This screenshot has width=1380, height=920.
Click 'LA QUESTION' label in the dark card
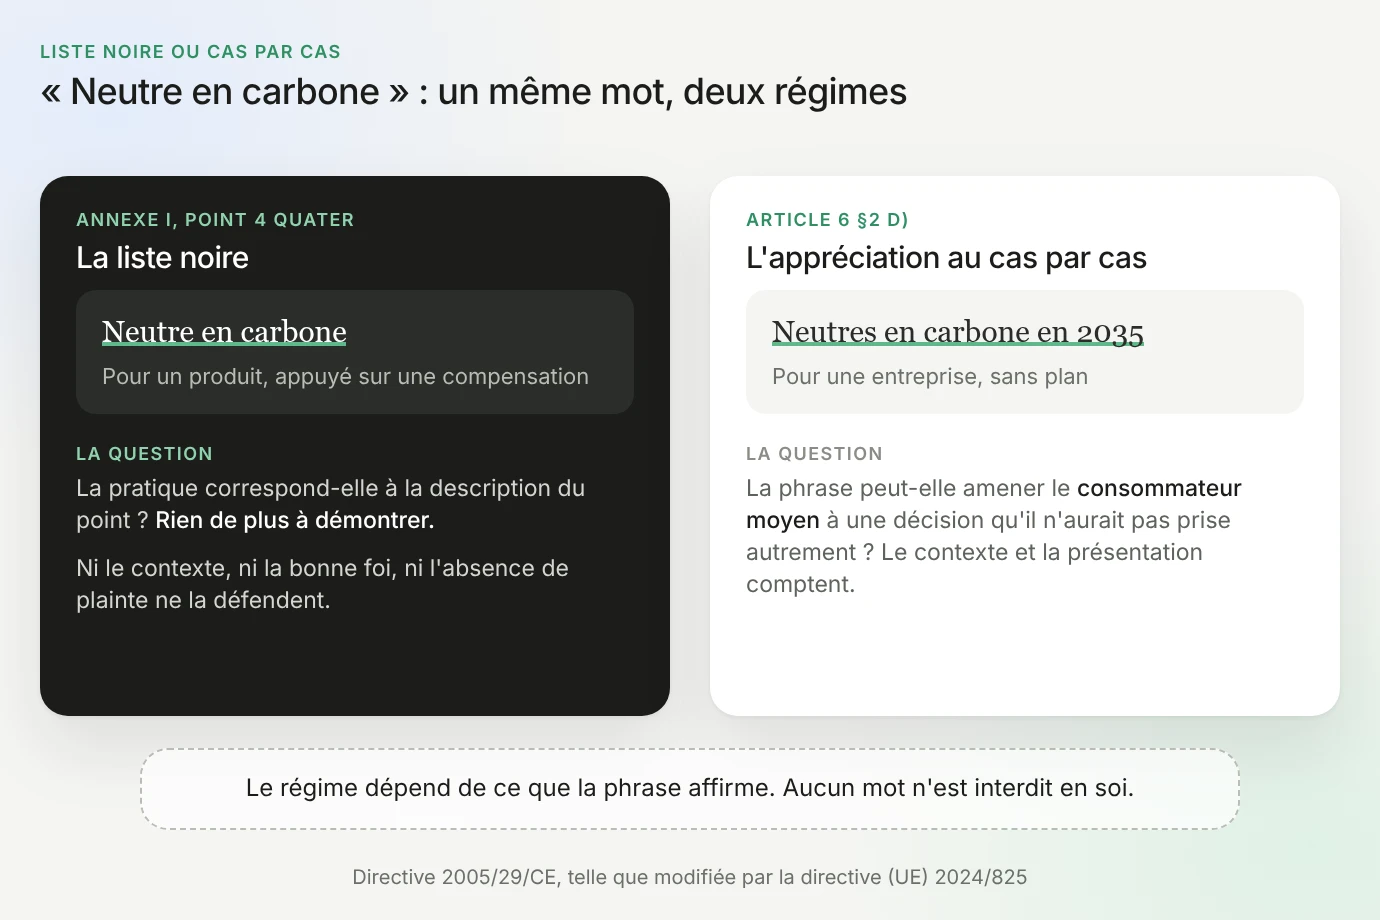[x=144, y=454]
